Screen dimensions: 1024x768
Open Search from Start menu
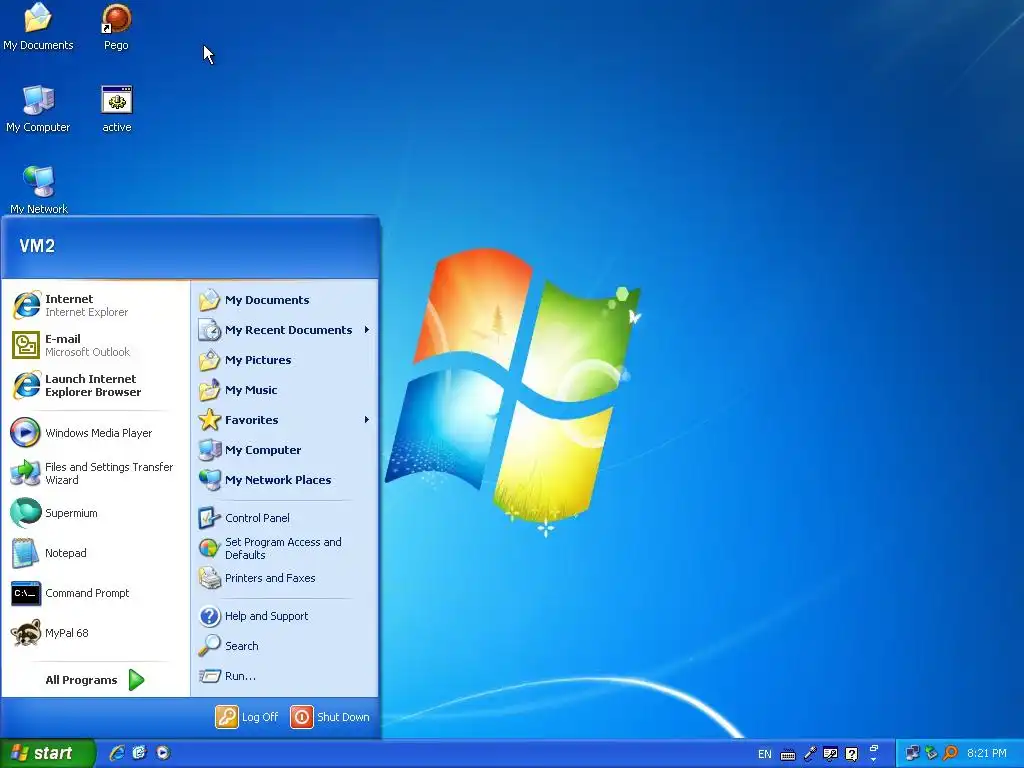pyautogui.click(x=285, y=646)
